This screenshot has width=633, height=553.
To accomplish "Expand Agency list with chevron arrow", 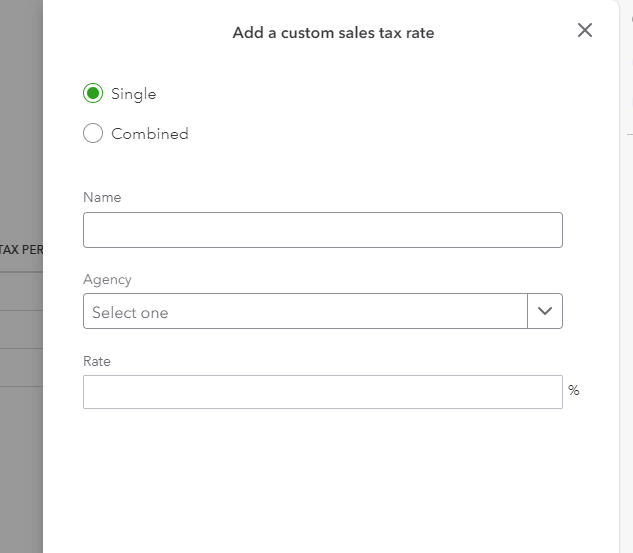I will [545, 311].
